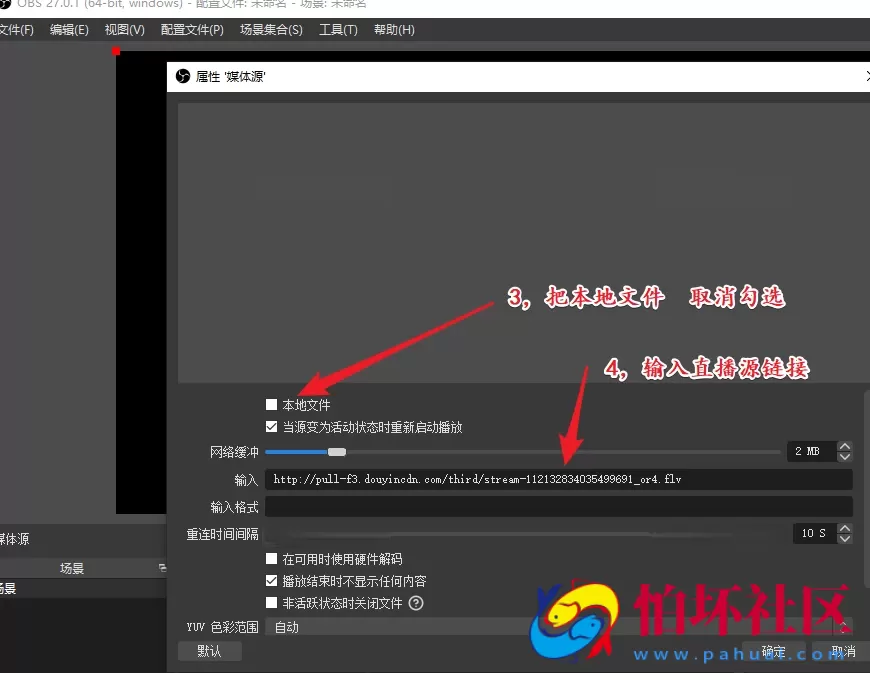Click the red corner handle on preview

pyautogui.click(x=116, y=51)
